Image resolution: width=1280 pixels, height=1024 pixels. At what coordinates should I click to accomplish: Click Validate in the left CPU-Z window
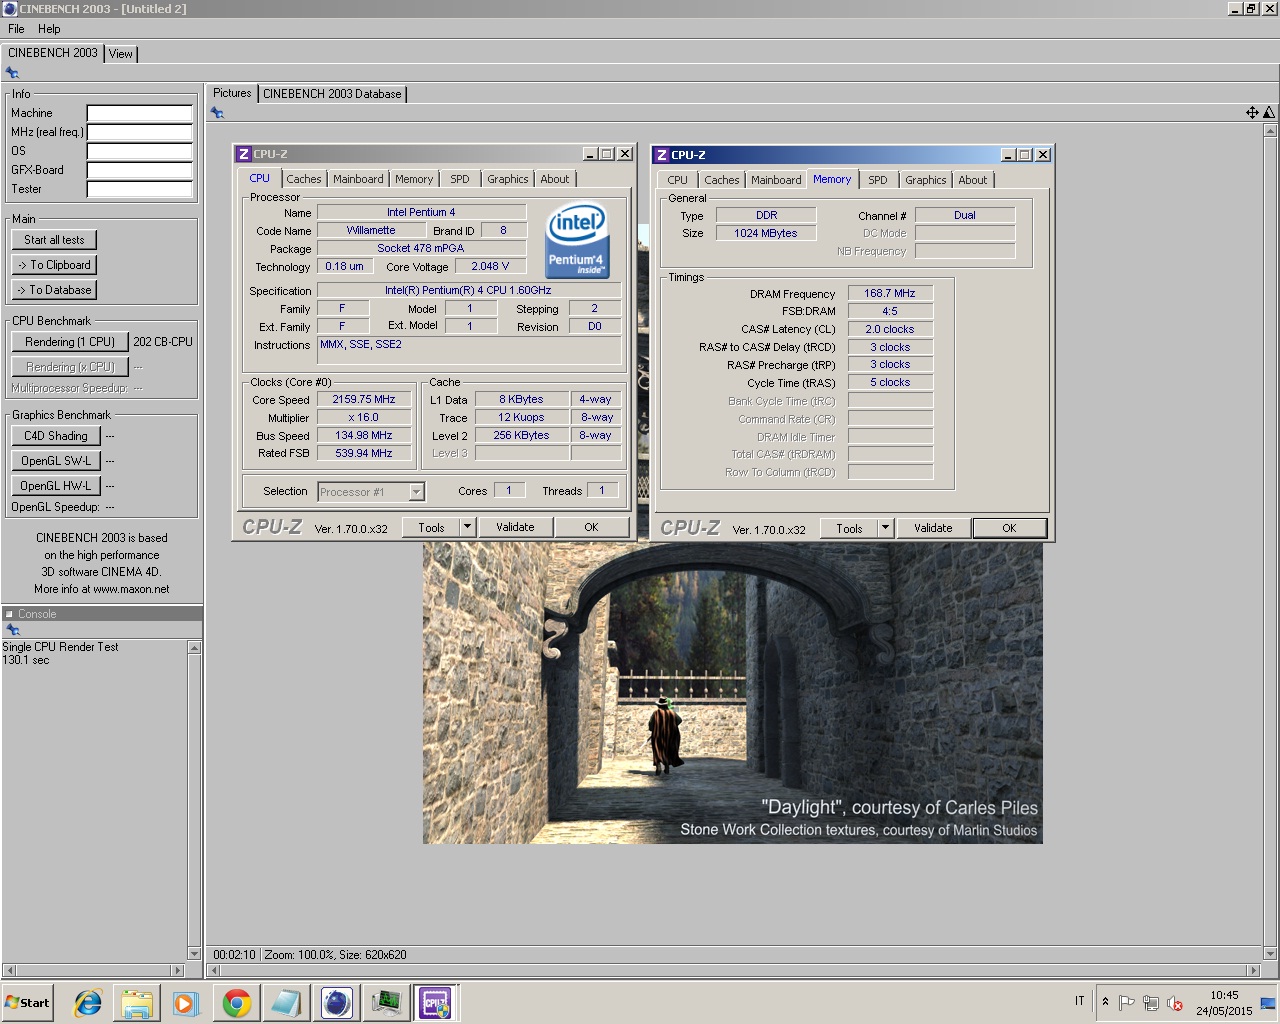515,527
